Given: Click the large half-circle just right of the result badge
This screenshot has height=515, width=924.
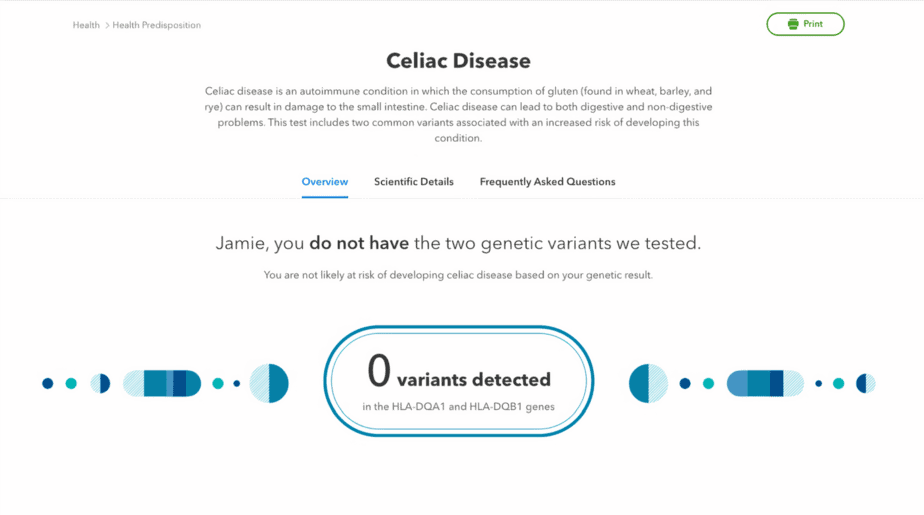Looking at the screenshot, I should click(648, 383).
